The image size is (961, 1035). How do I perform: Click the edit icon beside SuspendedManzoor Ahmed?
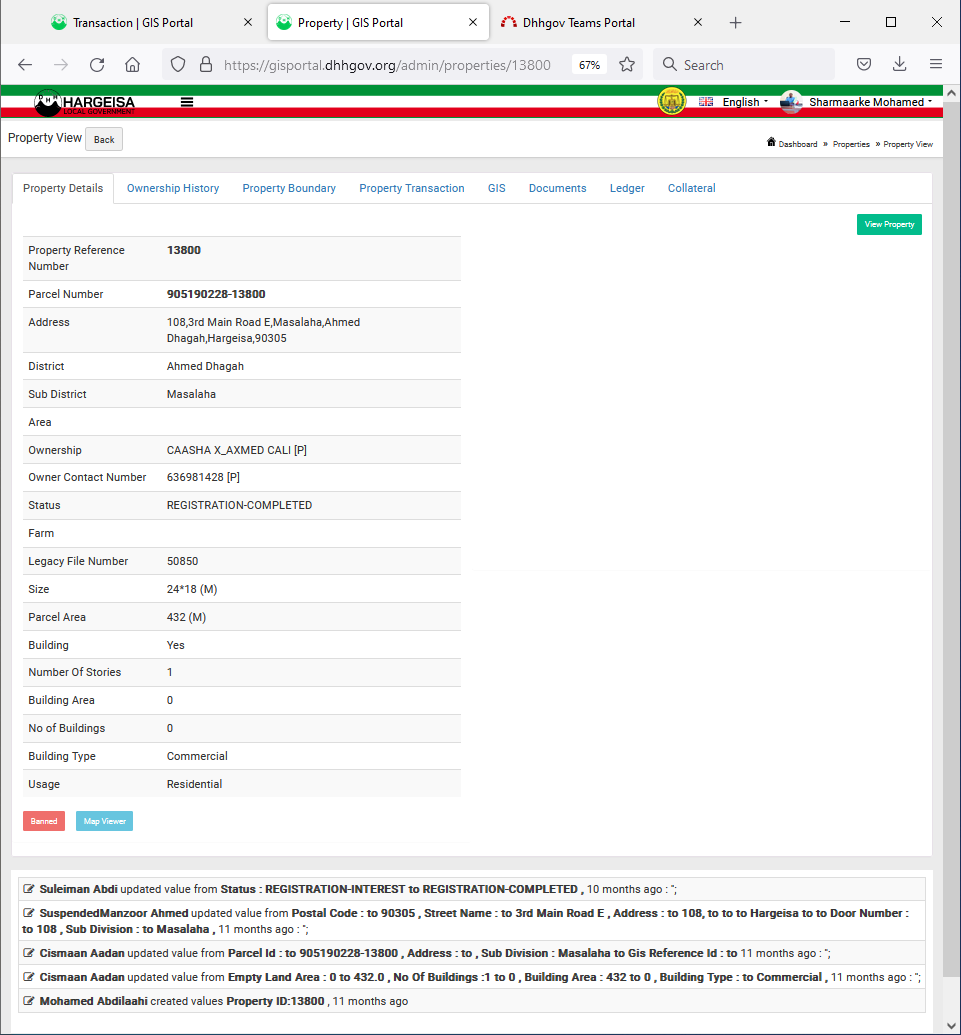pos(28,913)
